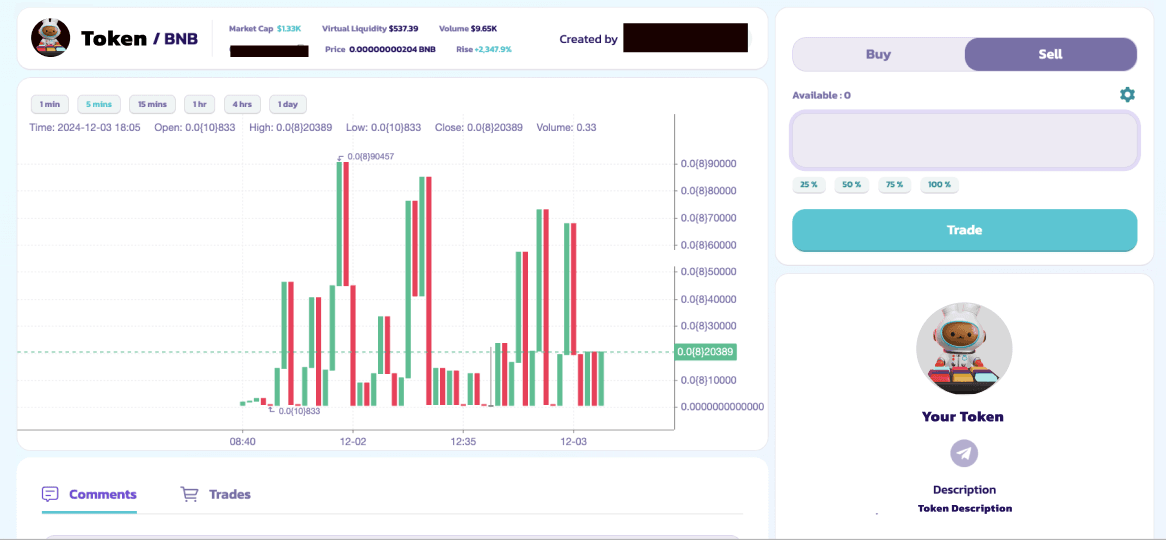1166x540 pixels.
Task: Select the 15 mins chart interval
Action: [x=152, y=104]
